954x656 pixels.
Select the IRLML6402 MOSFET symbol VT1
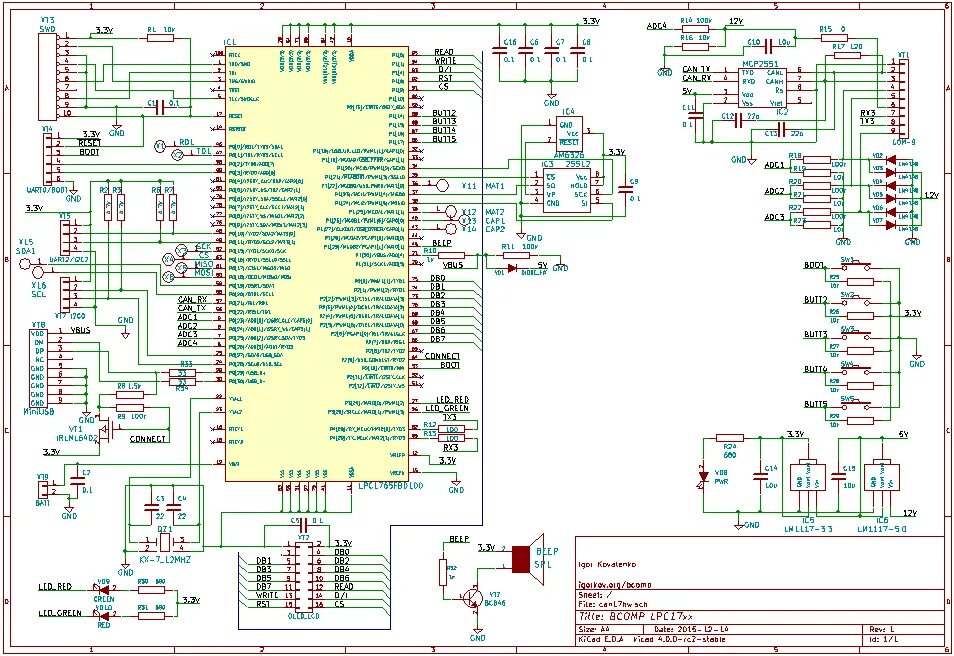coord(105,430)
